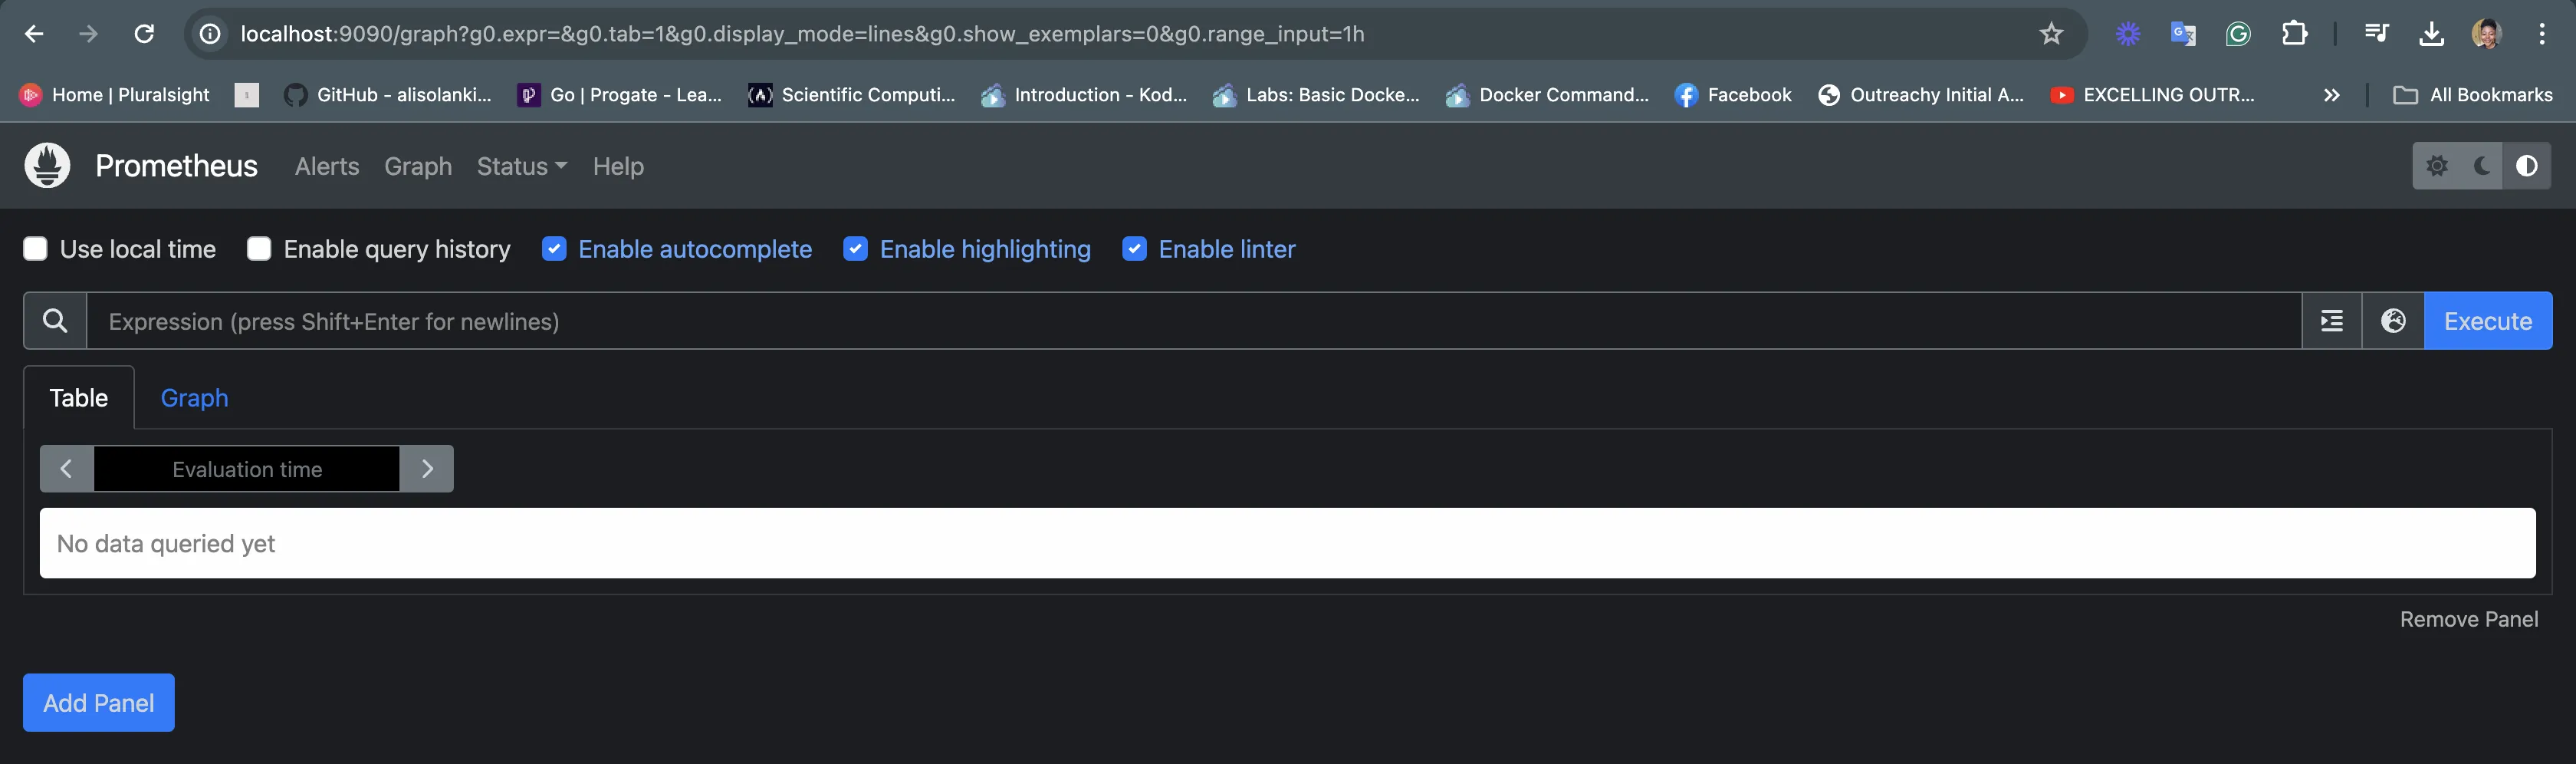Open Home | Pluralsight bookmark
Screen dimensions: 2576x764
115,95
